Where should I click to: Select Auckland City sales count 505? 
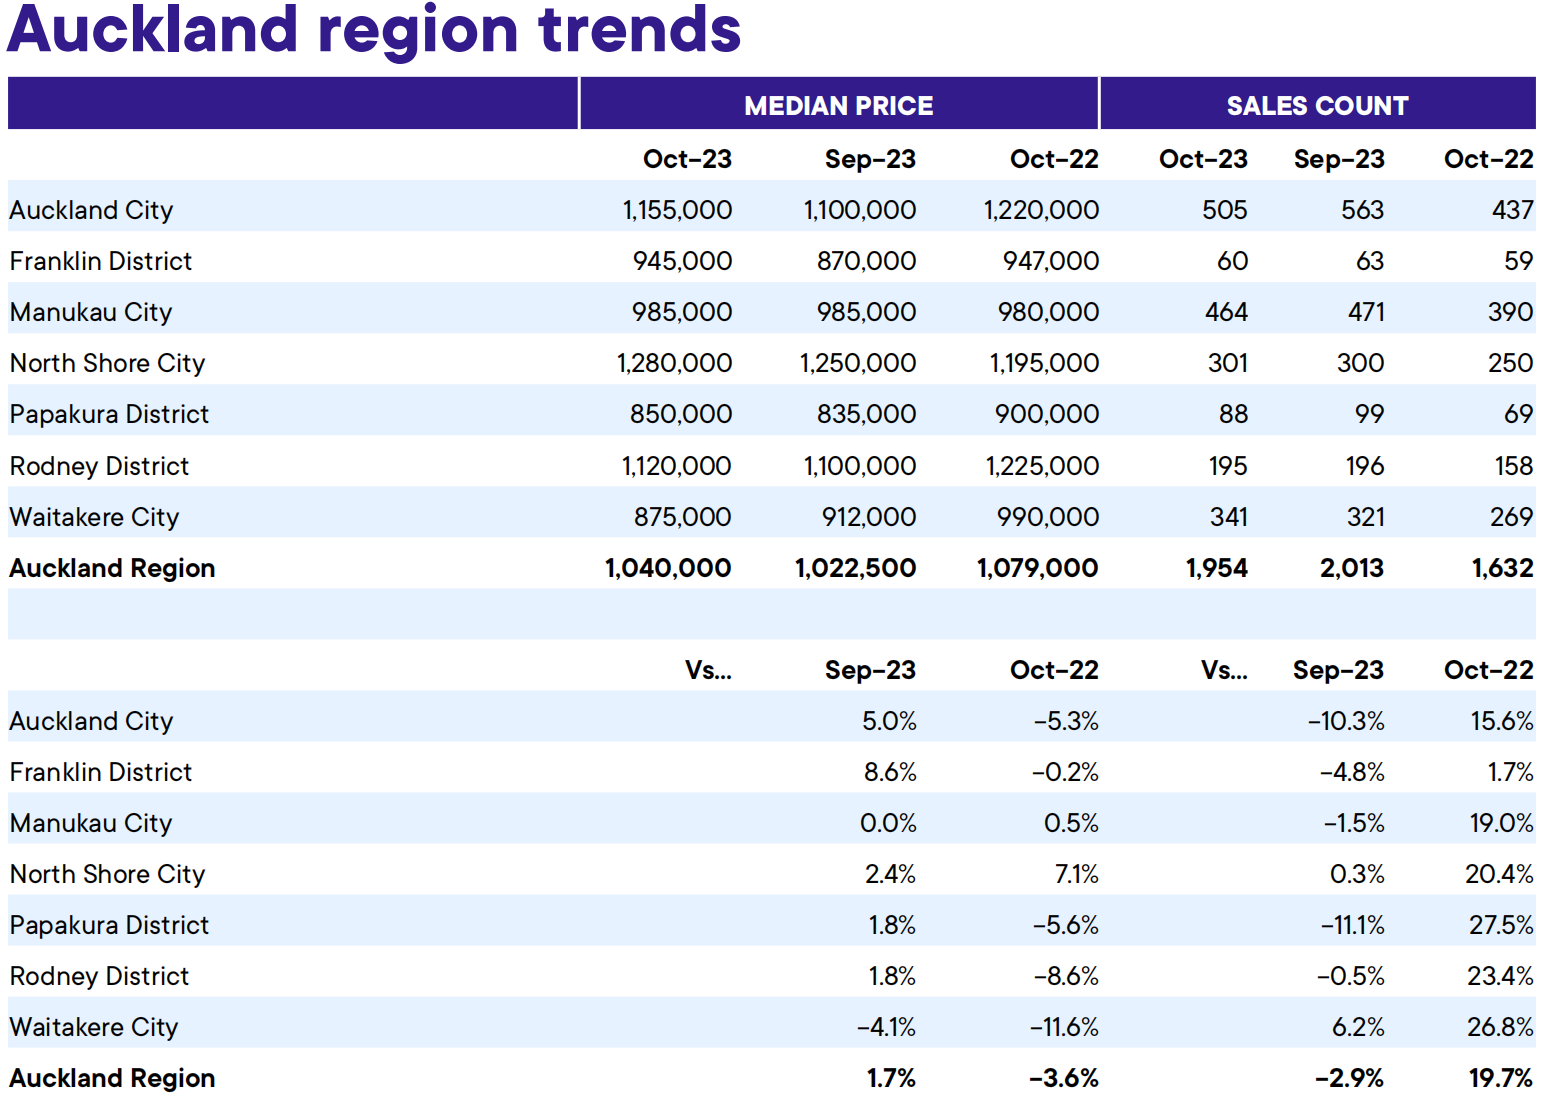pos(1225,210)
